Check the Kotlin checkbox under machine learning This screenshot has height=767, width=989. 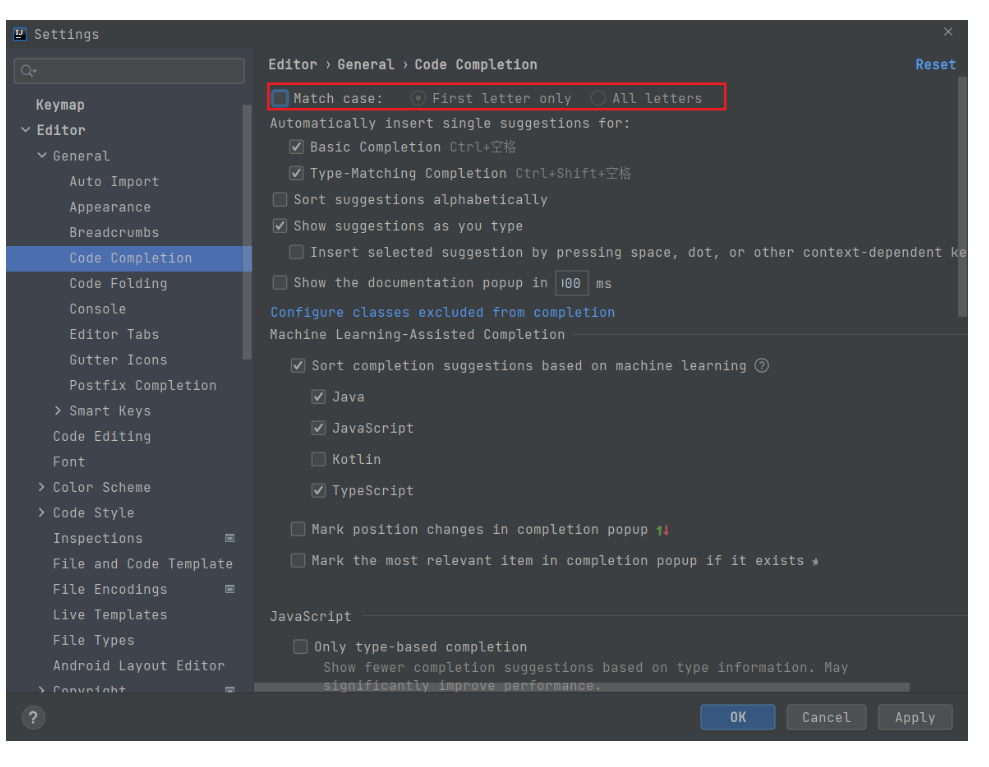[318, 459]
